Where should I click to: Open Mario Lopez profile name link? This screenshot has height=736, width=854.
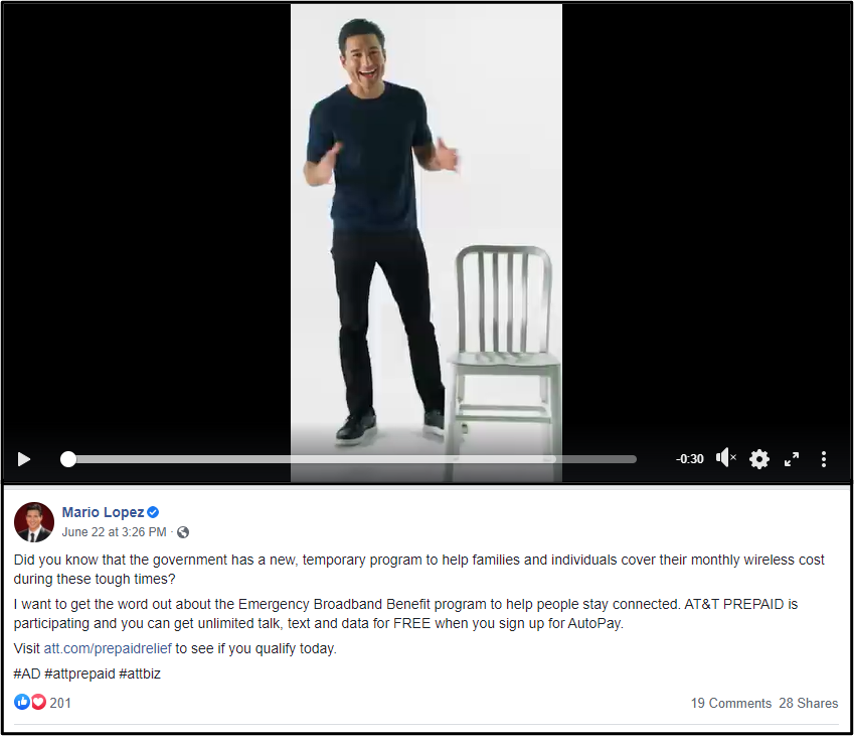coord(103,512)
